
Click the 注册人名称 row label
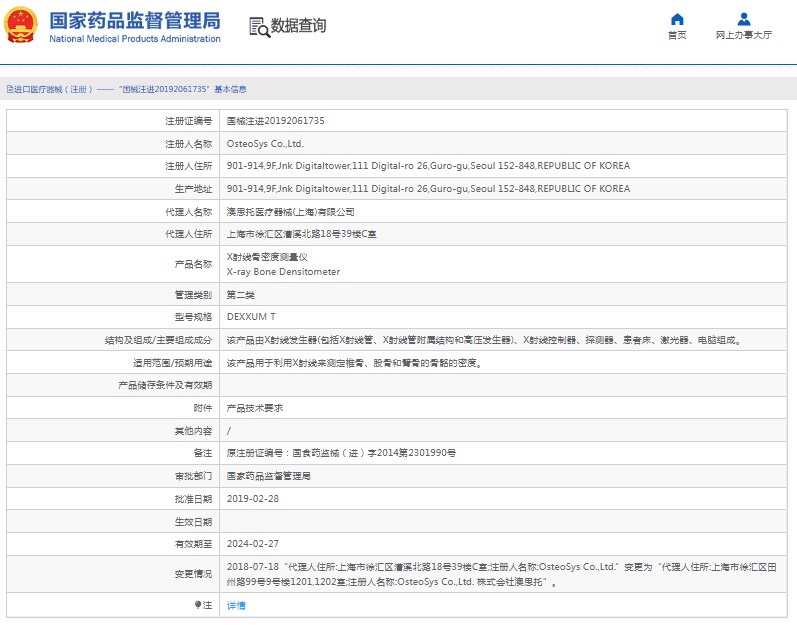pos(189,144)
